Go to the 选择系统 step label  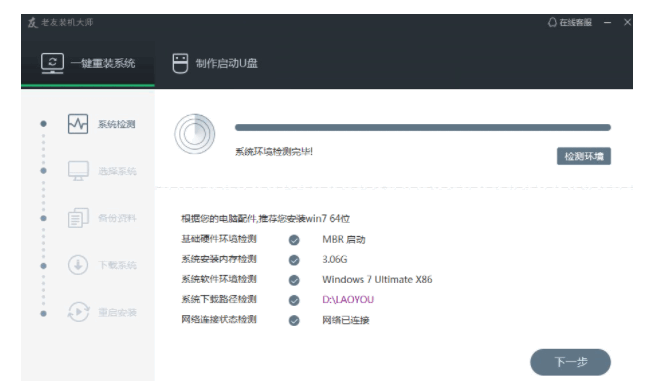click(117, 171)
